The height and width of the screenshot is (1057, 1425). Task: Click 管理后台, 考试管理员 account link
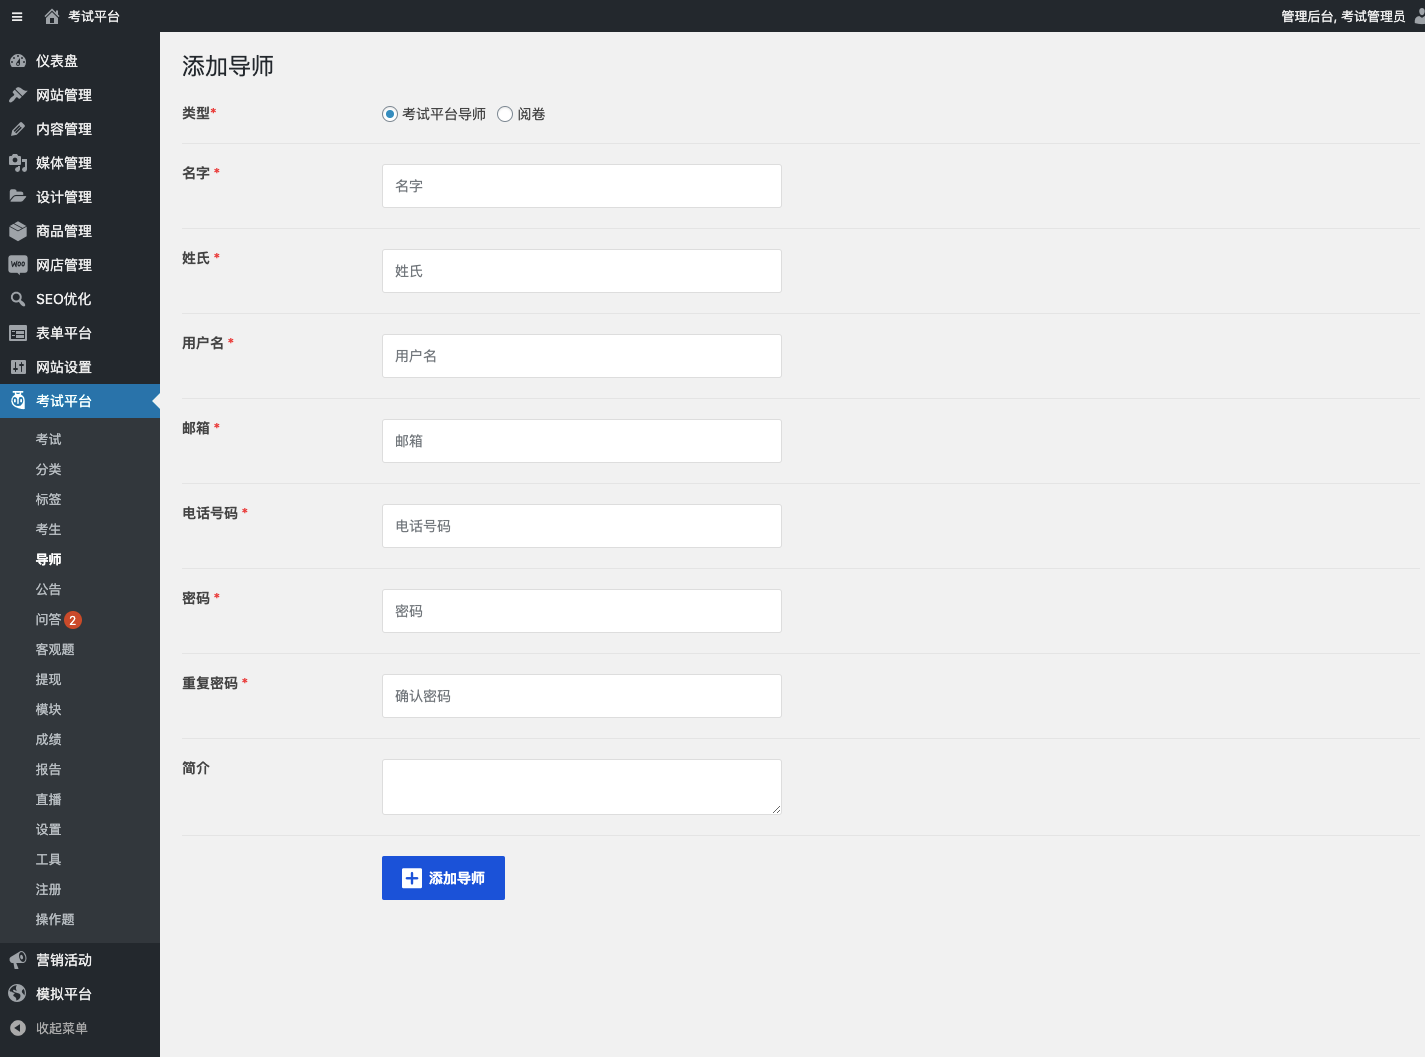coord(1342,16)
